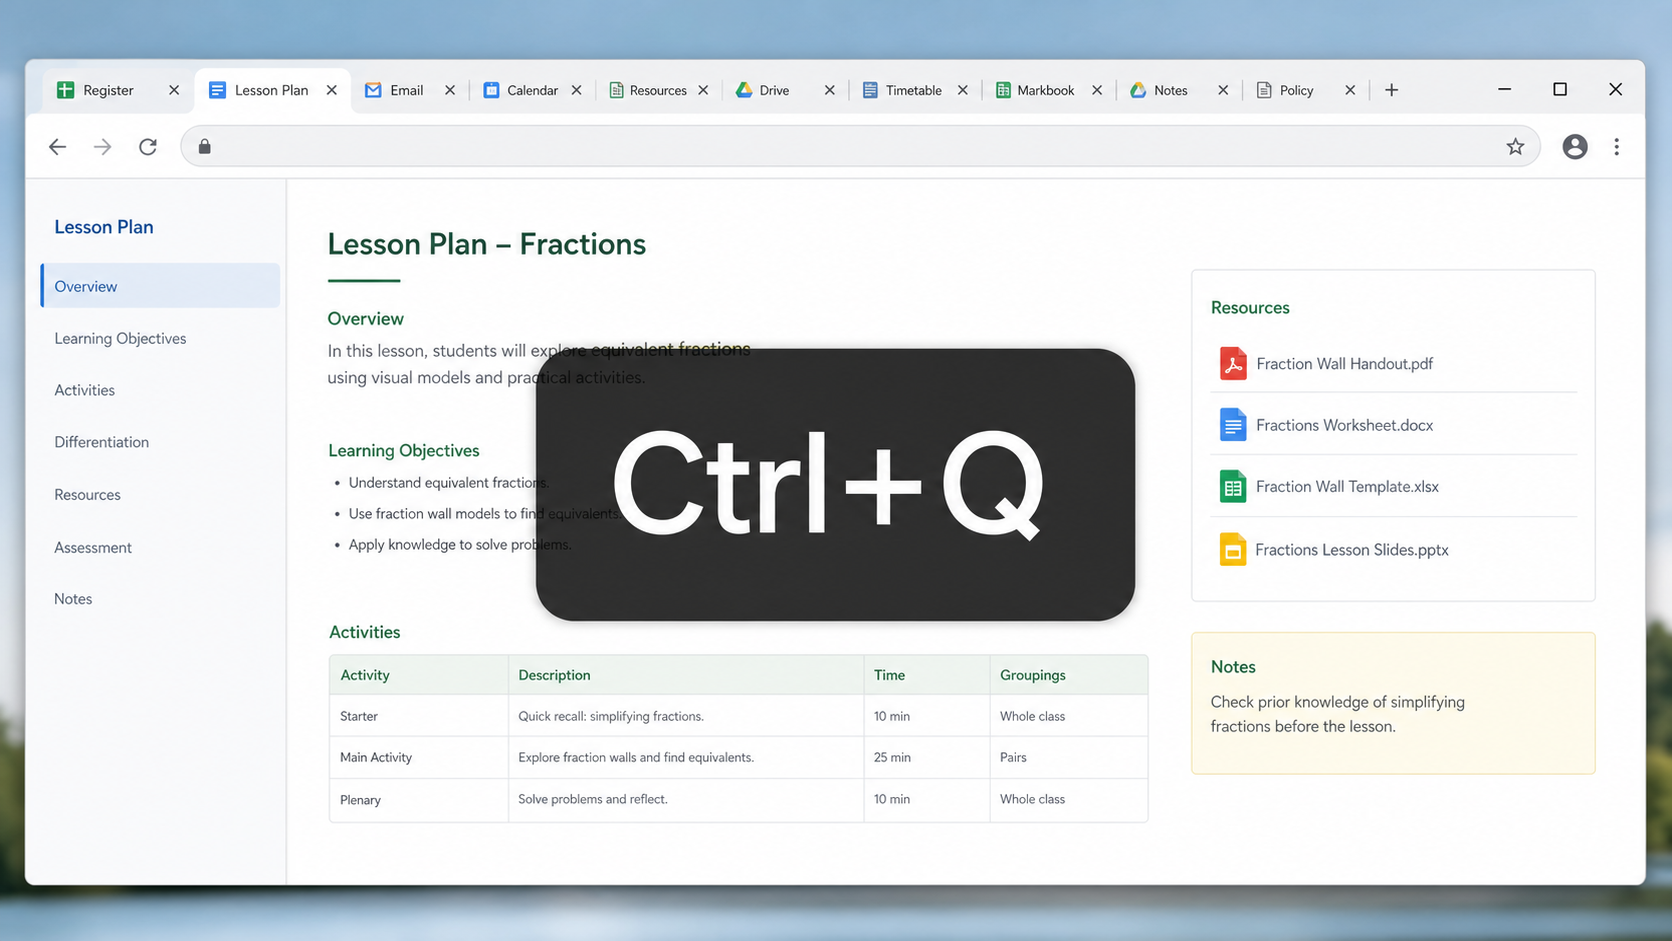The image size is (1672, 941).
Task: Click the Lesson Plan – Fractions title
Action: click(x=487, y=244)
